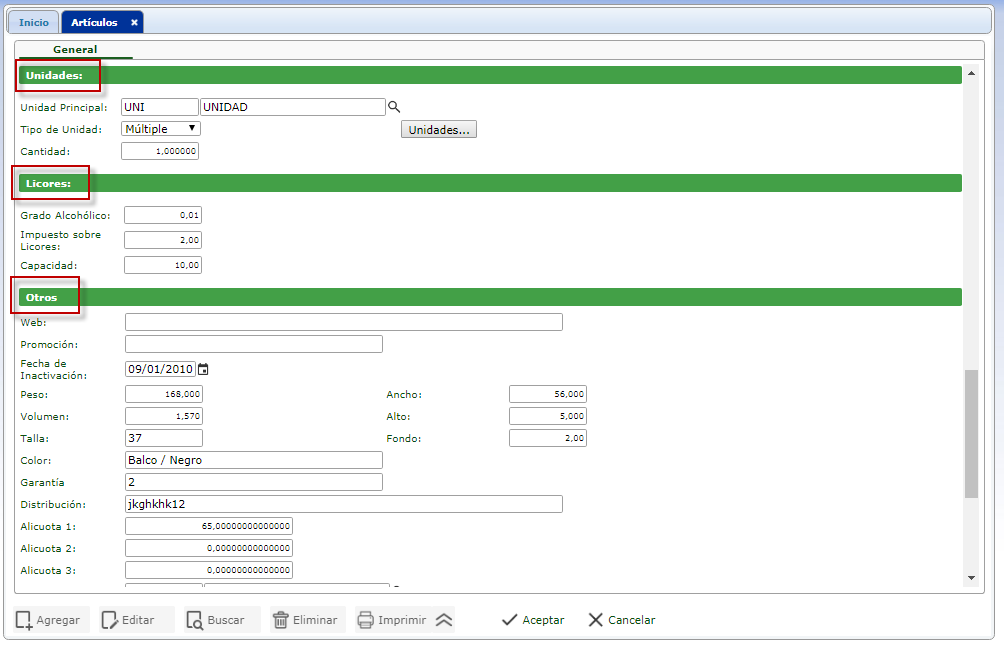Click the Grado Alcohólico field

163,215
